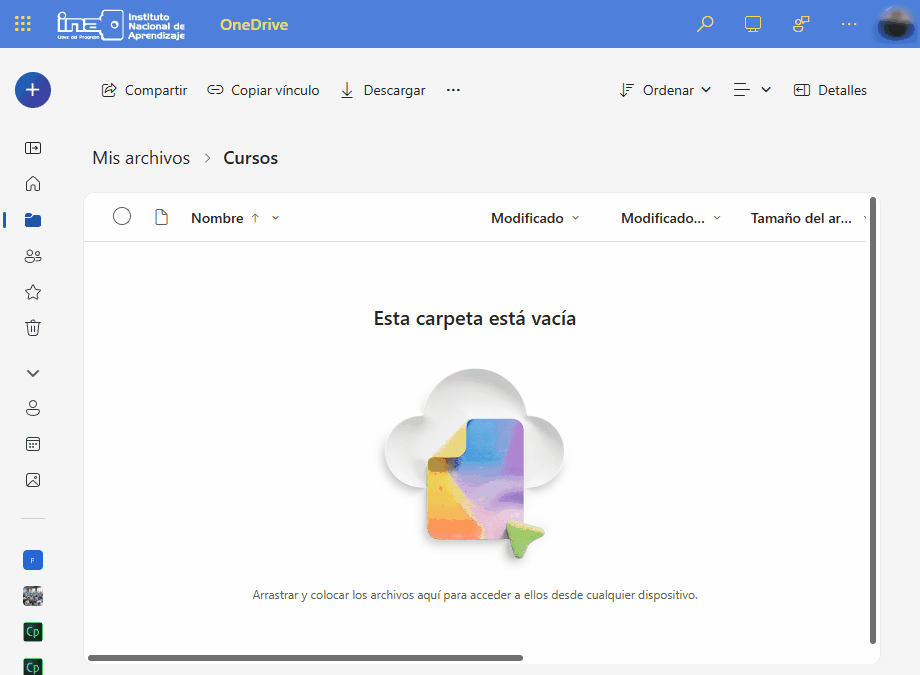Sort by the Modificado column header
This screenshot has width=920, height=675.
tap(527, 218)
